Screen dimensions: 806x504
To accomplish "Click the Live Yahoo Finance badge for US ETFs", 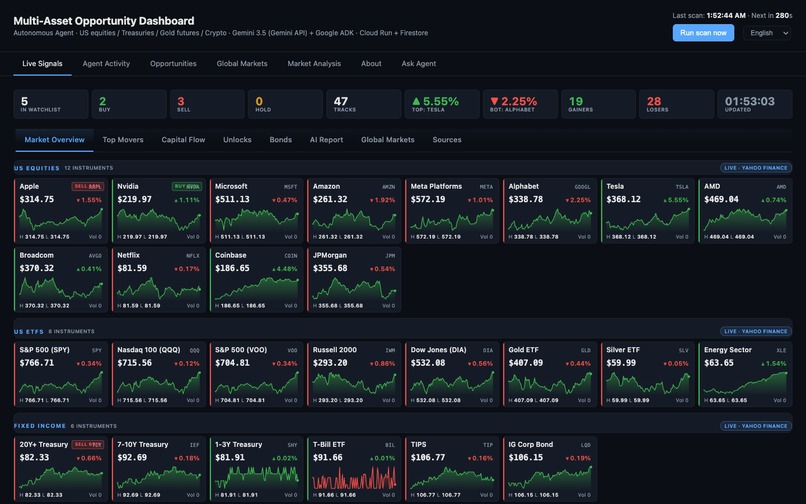I will [x=756, y=332].
